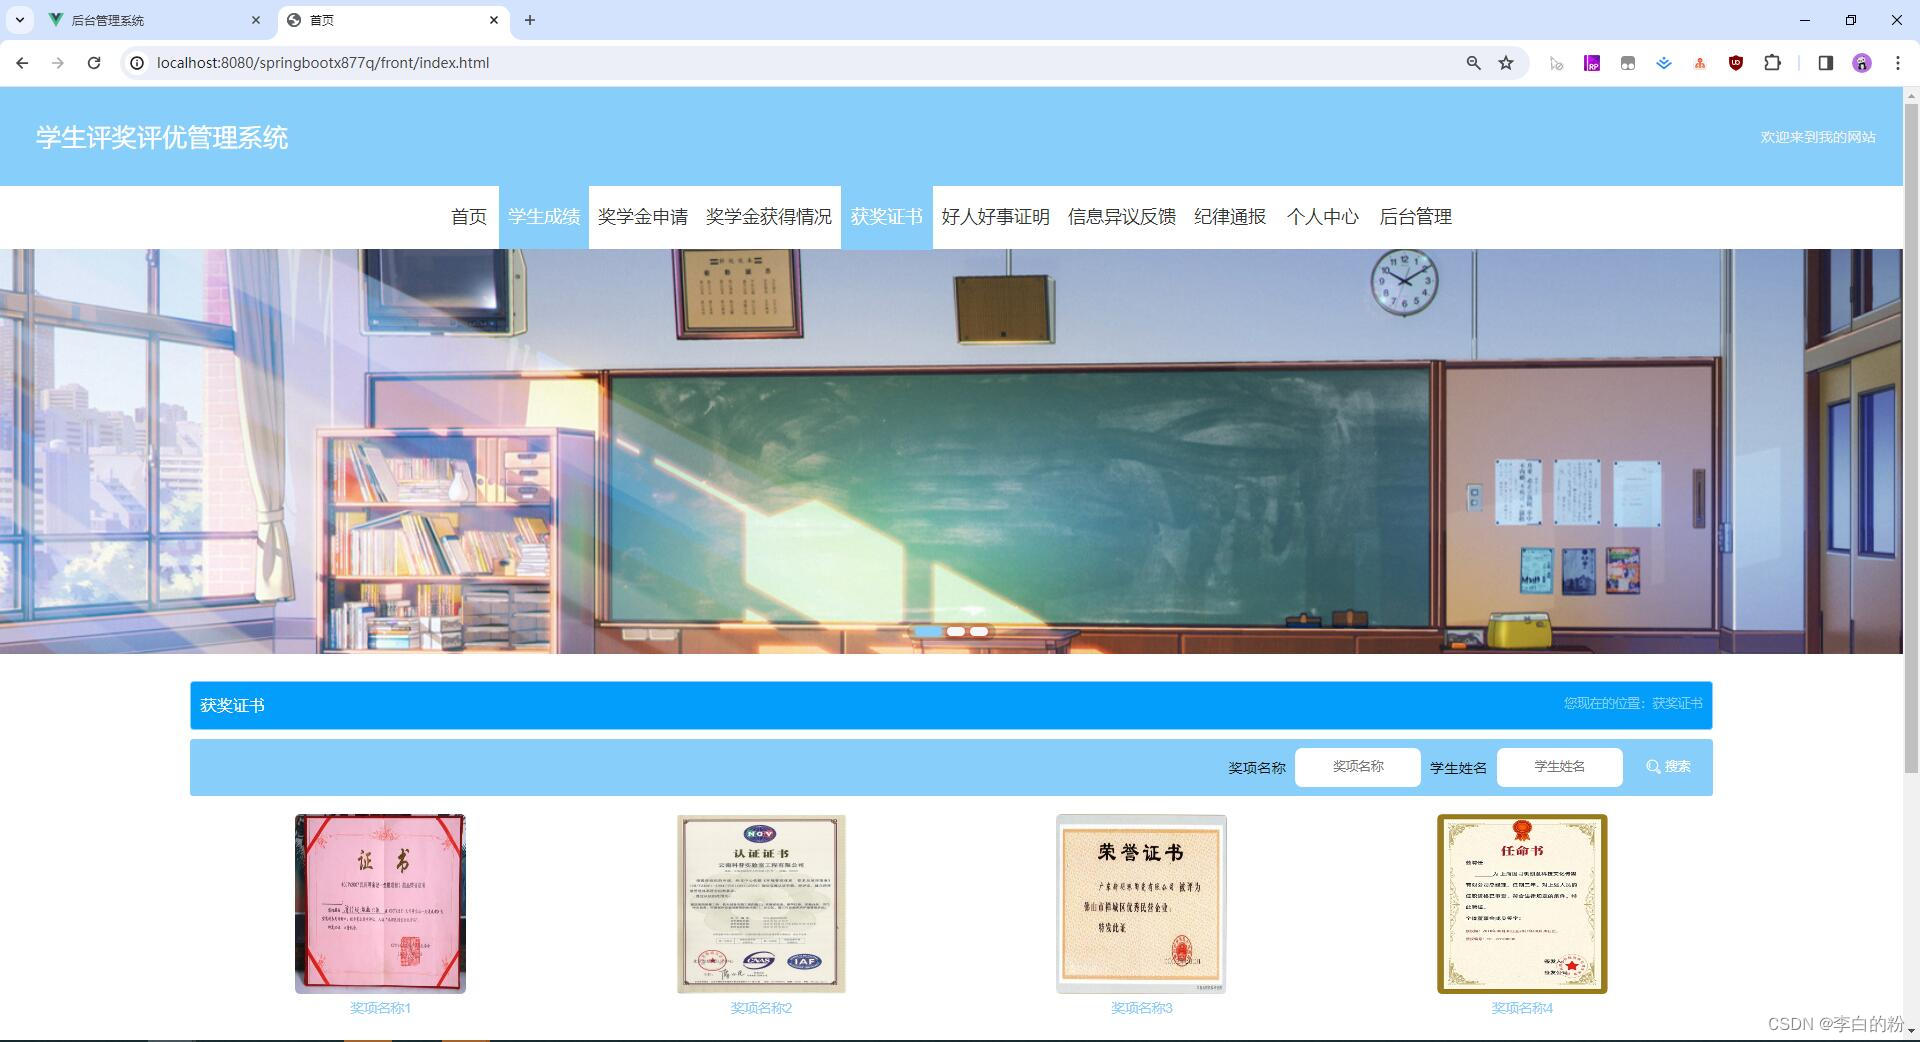Screen dimensions: 1920x1042
Task: Open the pink 证书 certificate thumbnail
Action: (x=380, y=904)
